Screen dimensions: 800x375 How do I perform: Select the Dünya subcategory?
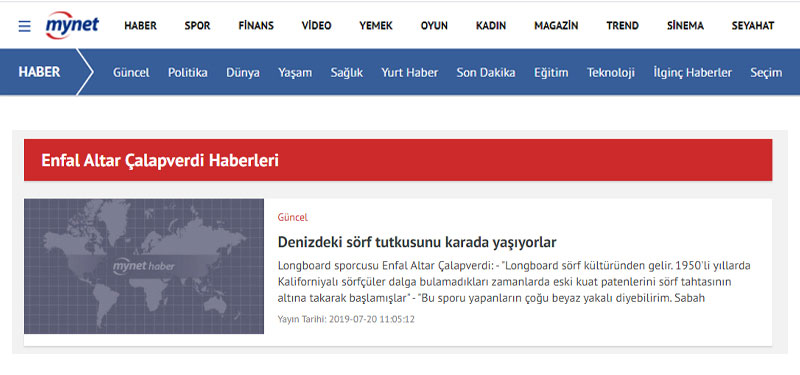pos(243,73)
